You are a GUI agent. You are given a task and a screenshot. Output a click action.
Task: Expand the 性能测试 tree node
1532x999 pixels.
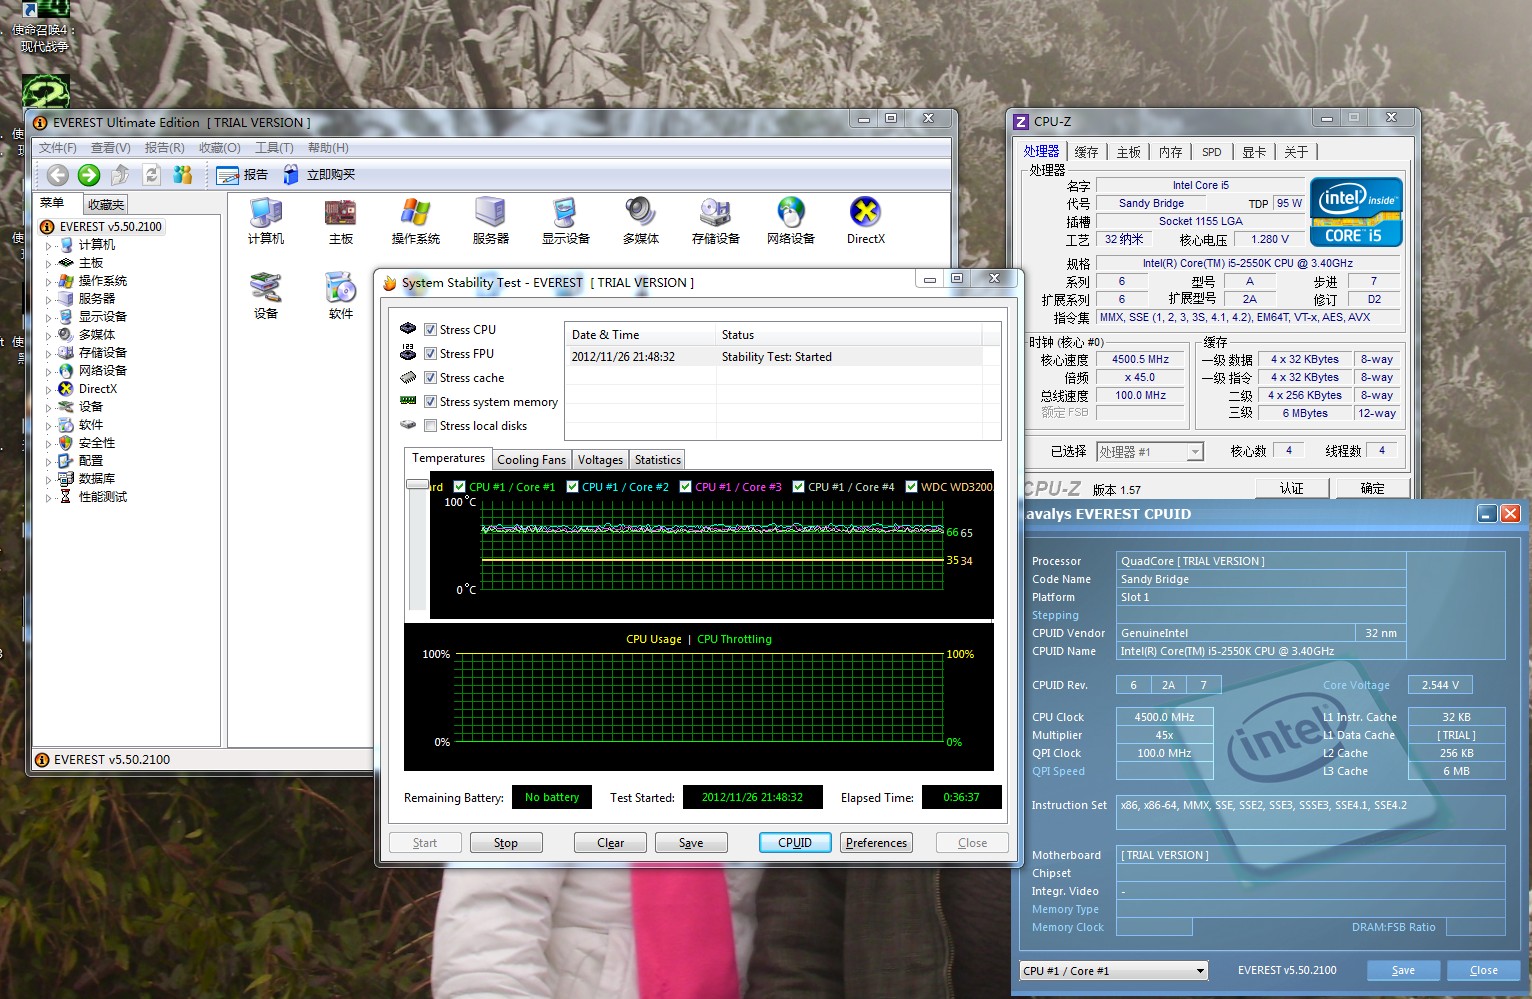(48, 498)
